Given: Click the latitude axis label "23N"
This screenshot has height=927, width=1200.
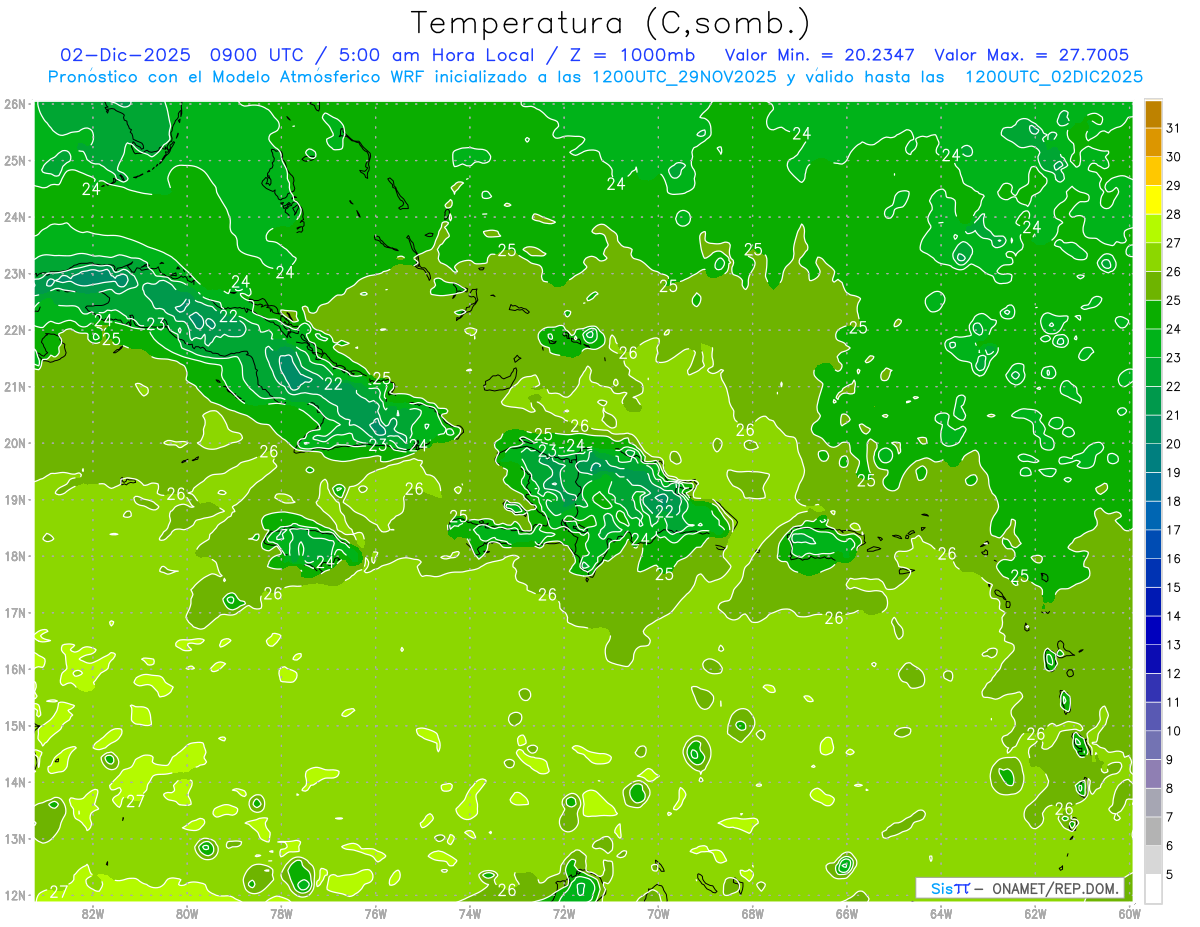Looking at the screenshot, I should 14,274.
